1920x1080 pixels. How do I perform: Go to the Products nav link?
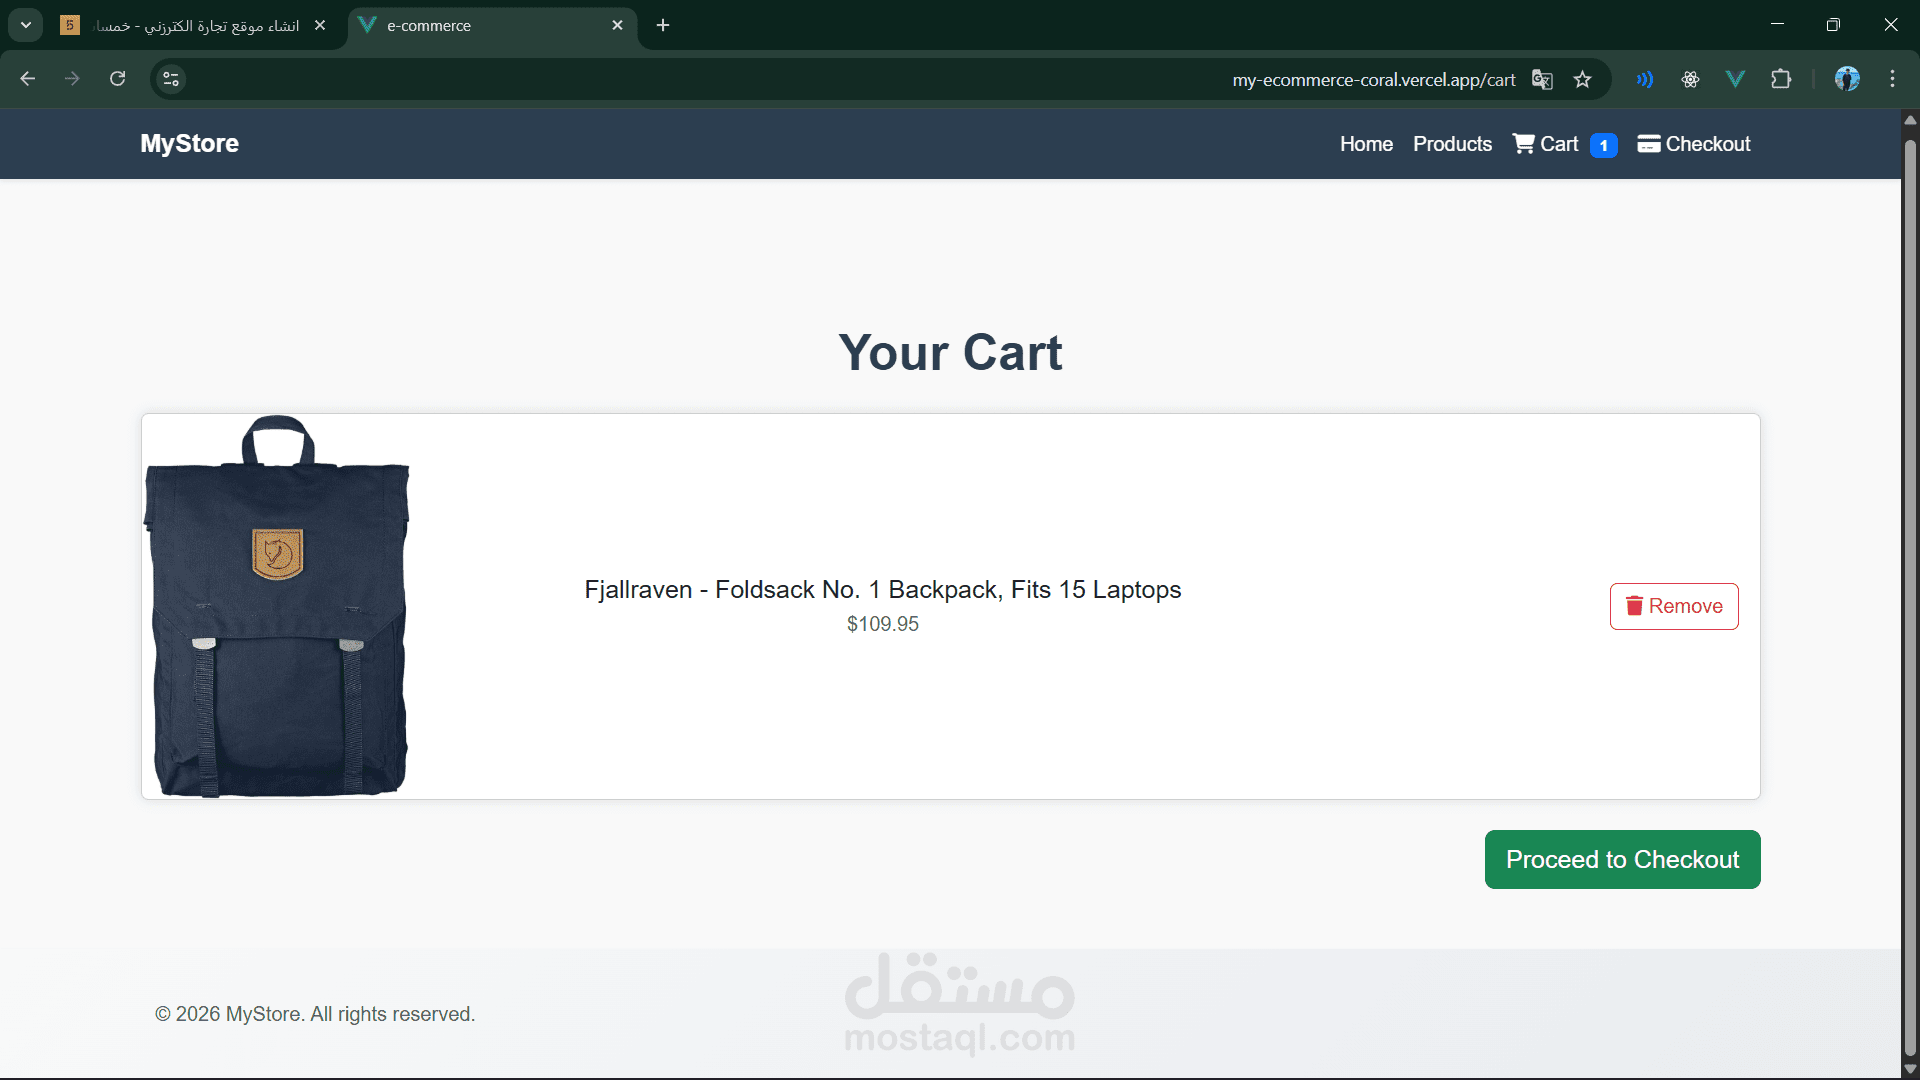[x=1452, y=144]
